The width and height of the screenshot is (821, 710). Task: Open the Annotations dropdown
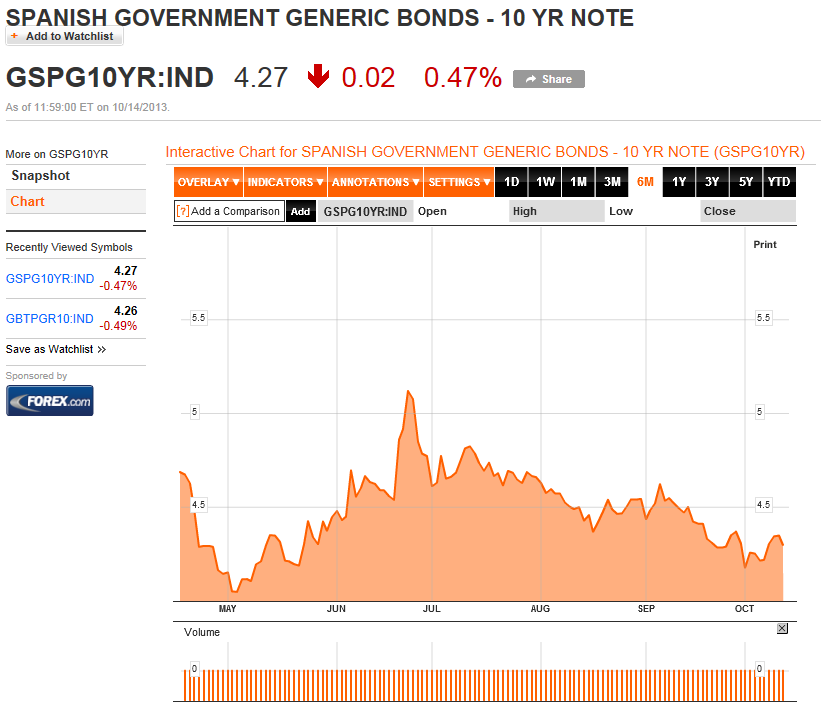375,182
